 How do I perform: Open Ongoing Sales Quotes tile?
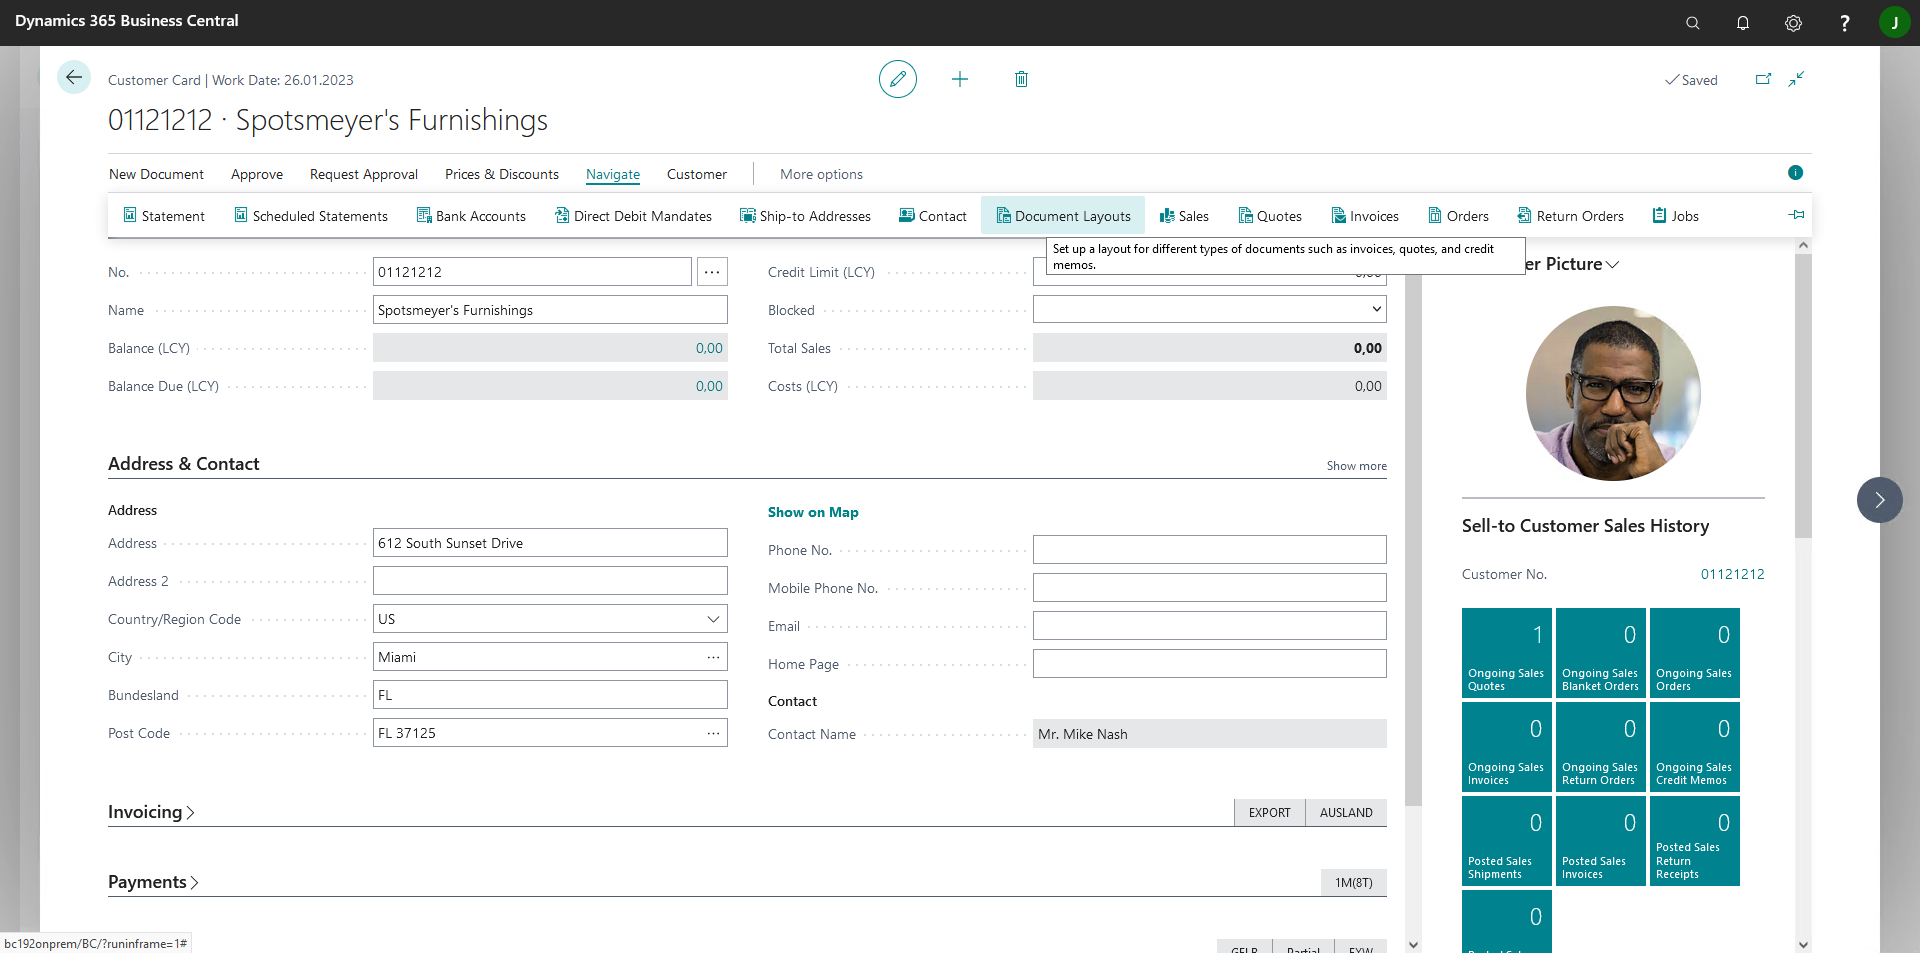1507,653
